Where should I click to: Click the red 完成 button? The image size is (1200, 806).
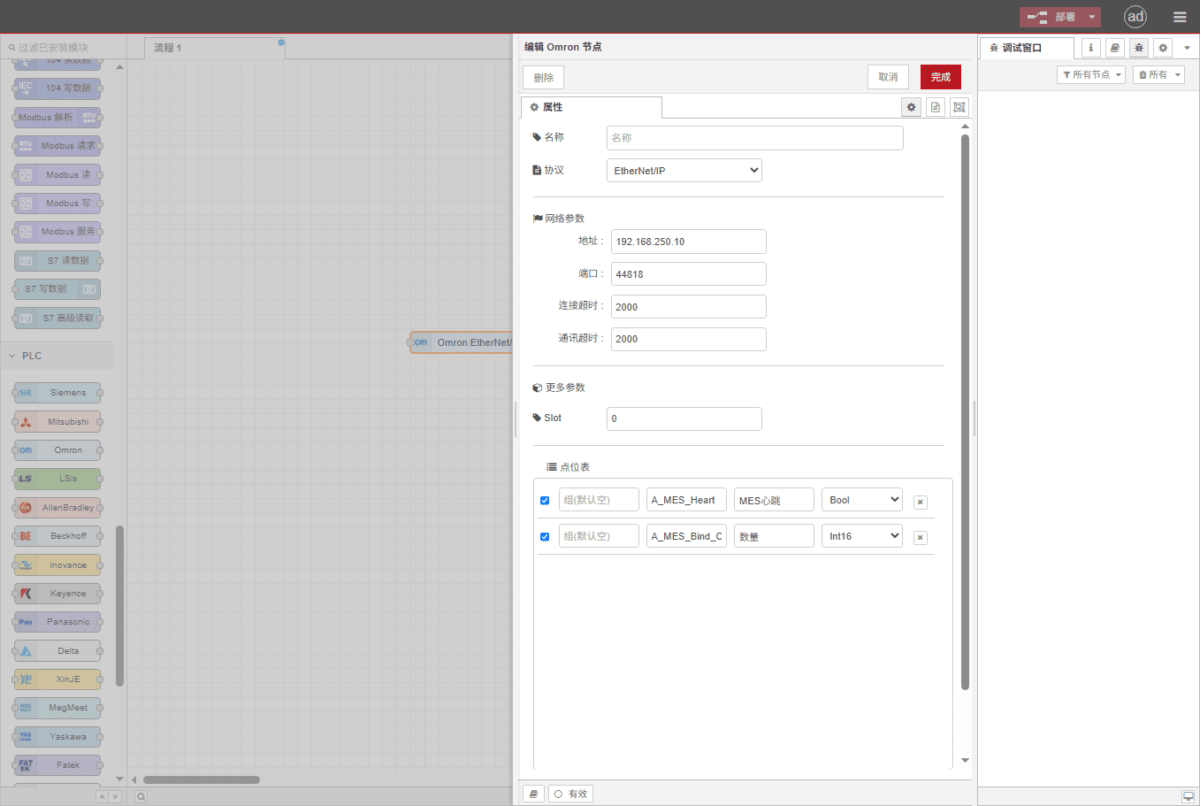pos(940,77)
